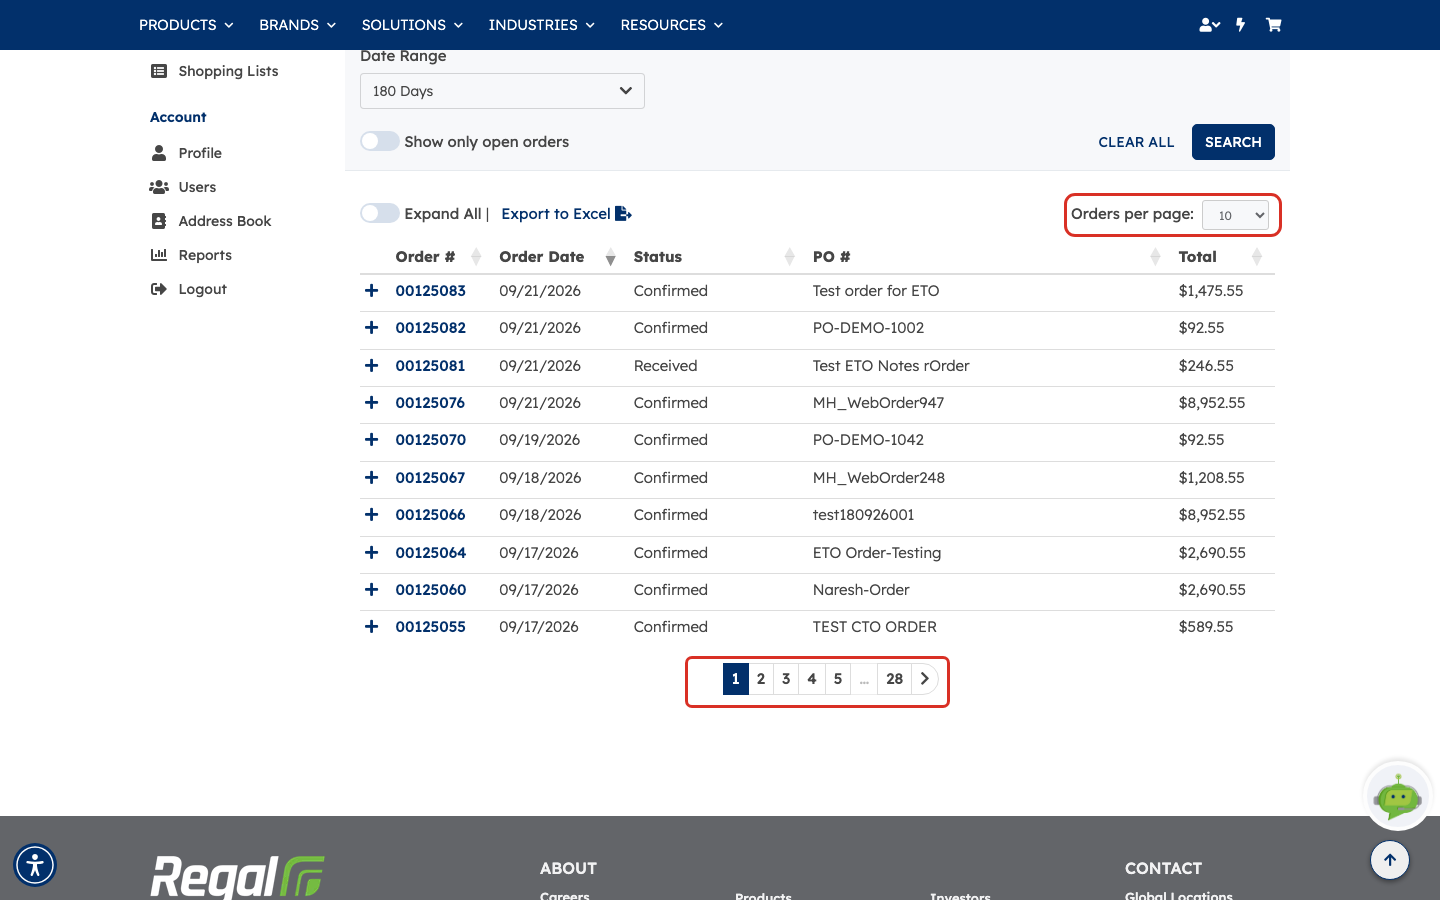
Task: Toggle Show only open orders switch
Action: pyautogui.click(x=380, y=142)
